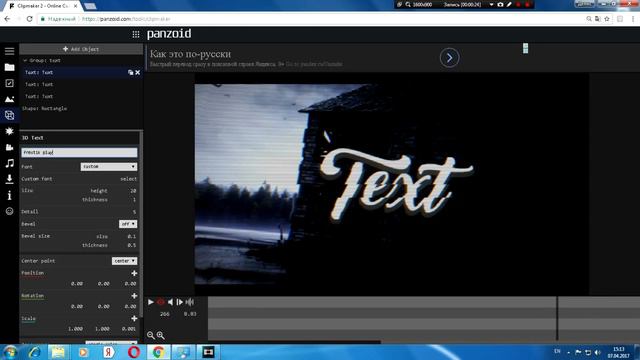
Task: Open the Font dropdown
Action: pos(109,167)
